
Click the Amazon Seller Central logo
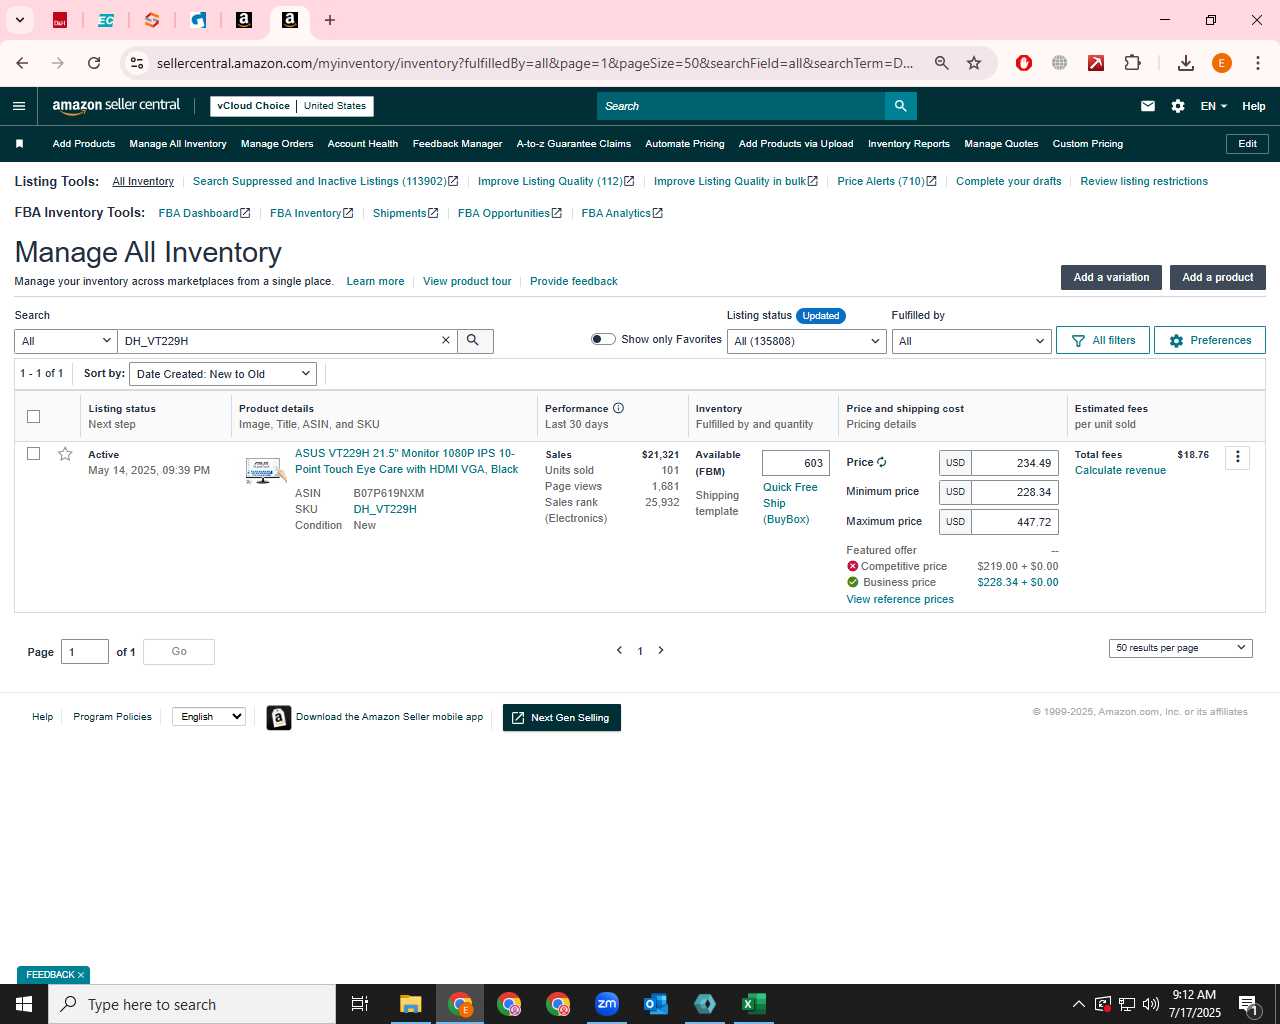[x=116, y=106]
